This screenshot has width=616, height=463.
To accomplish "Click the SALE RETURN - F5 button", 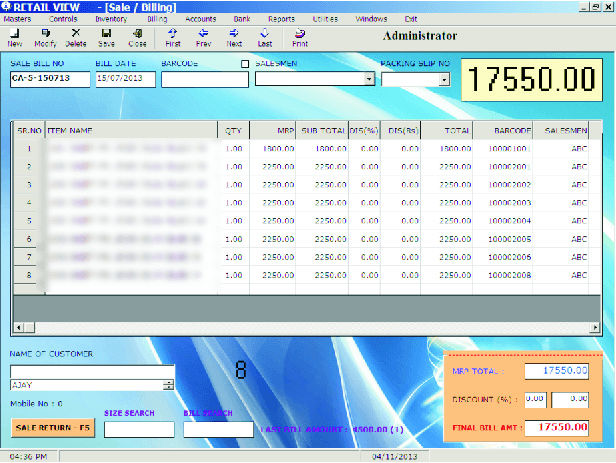I will click(x=53, y=428).
